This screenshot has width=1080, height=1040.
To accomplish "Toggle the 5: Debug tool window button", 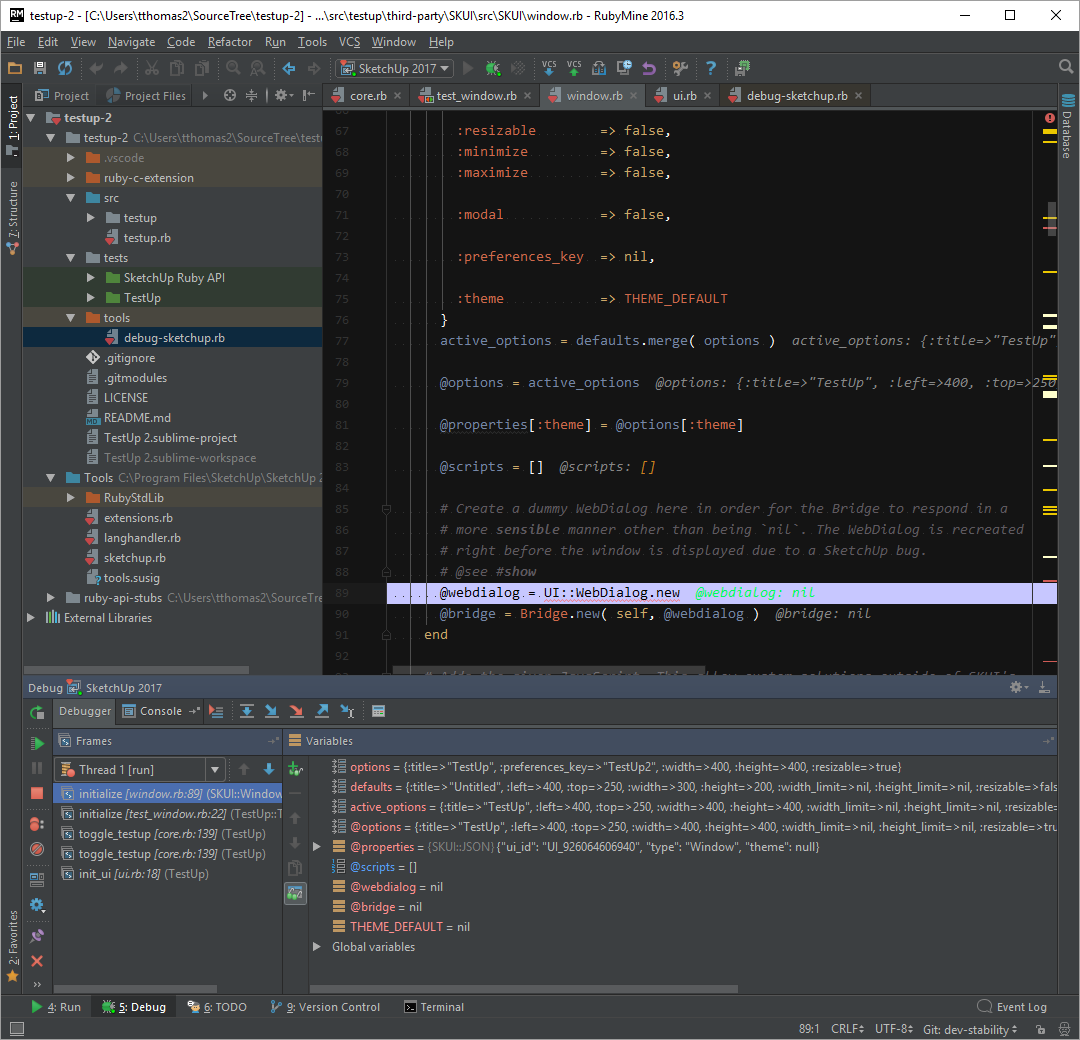I will [134, 1007].
